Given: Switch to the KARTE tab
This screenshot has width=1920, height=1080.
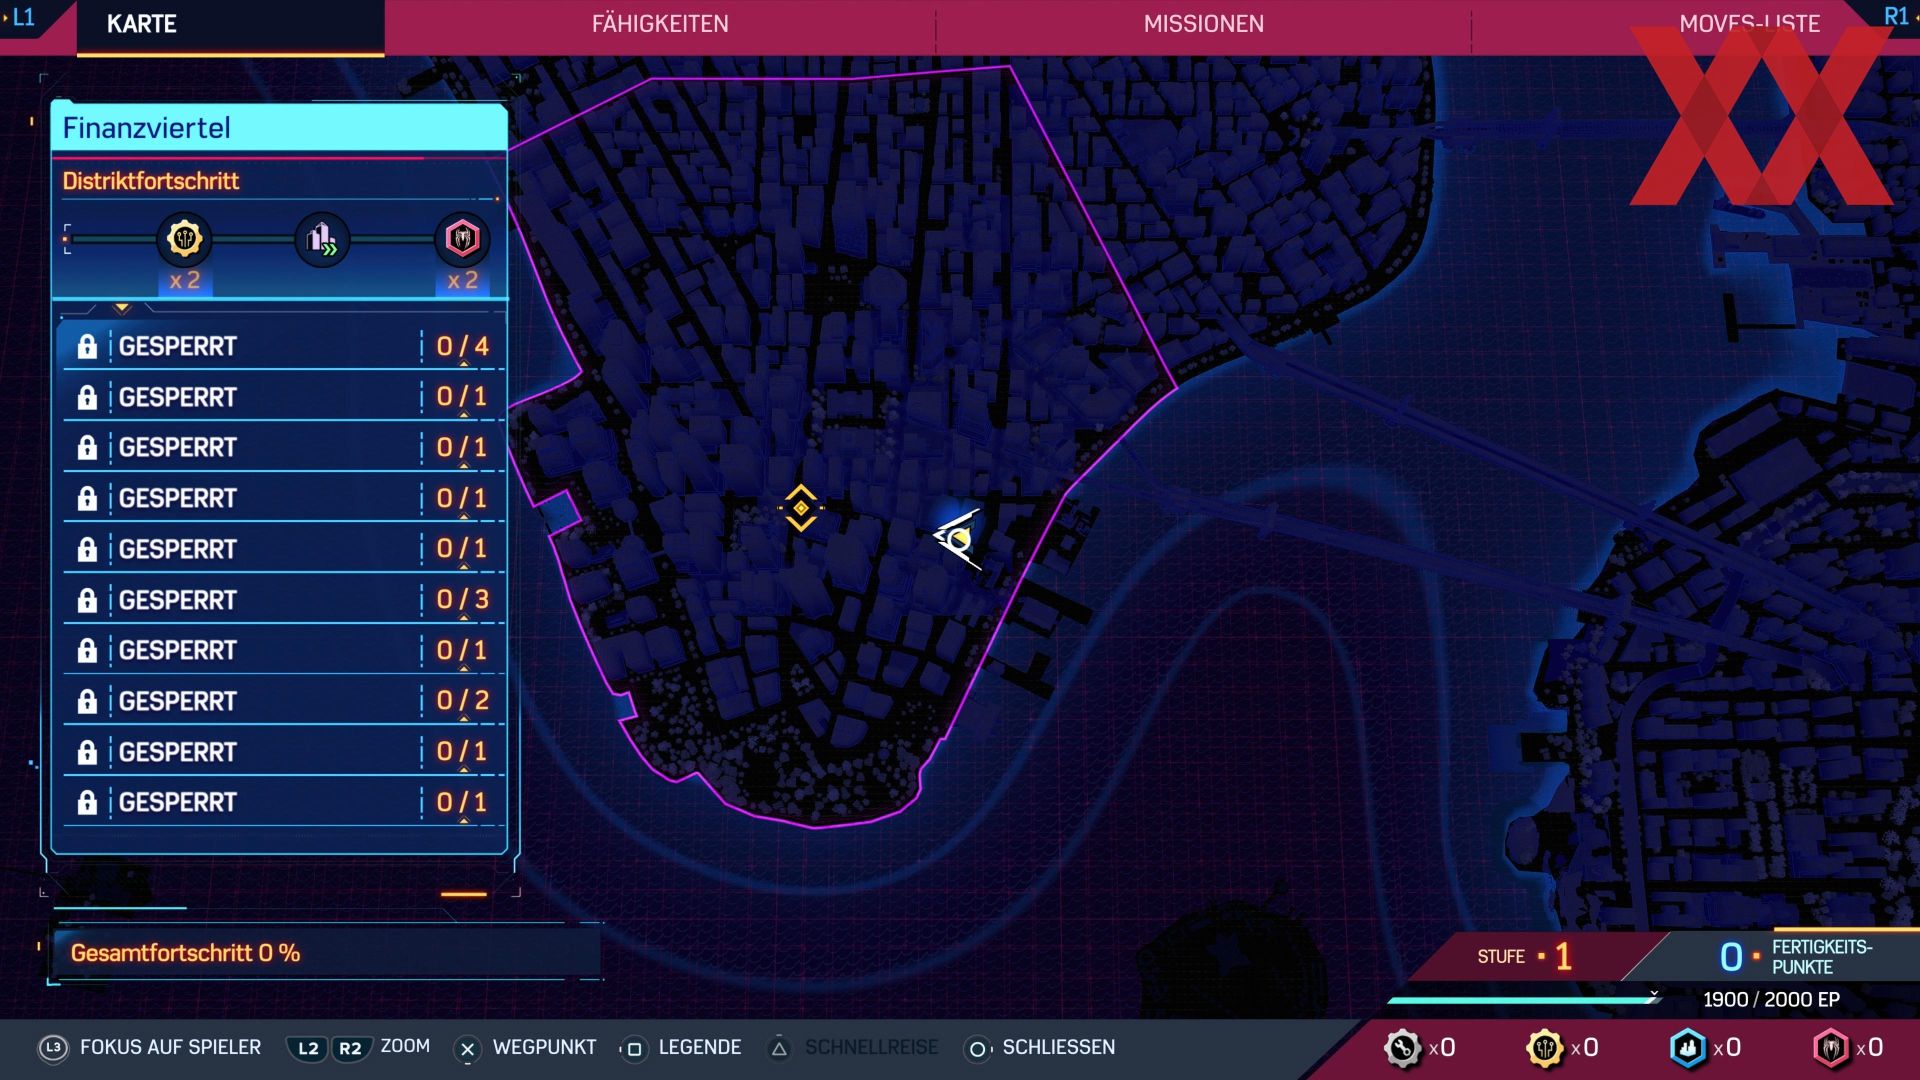Looking at the screenshot, I should 141,24.
